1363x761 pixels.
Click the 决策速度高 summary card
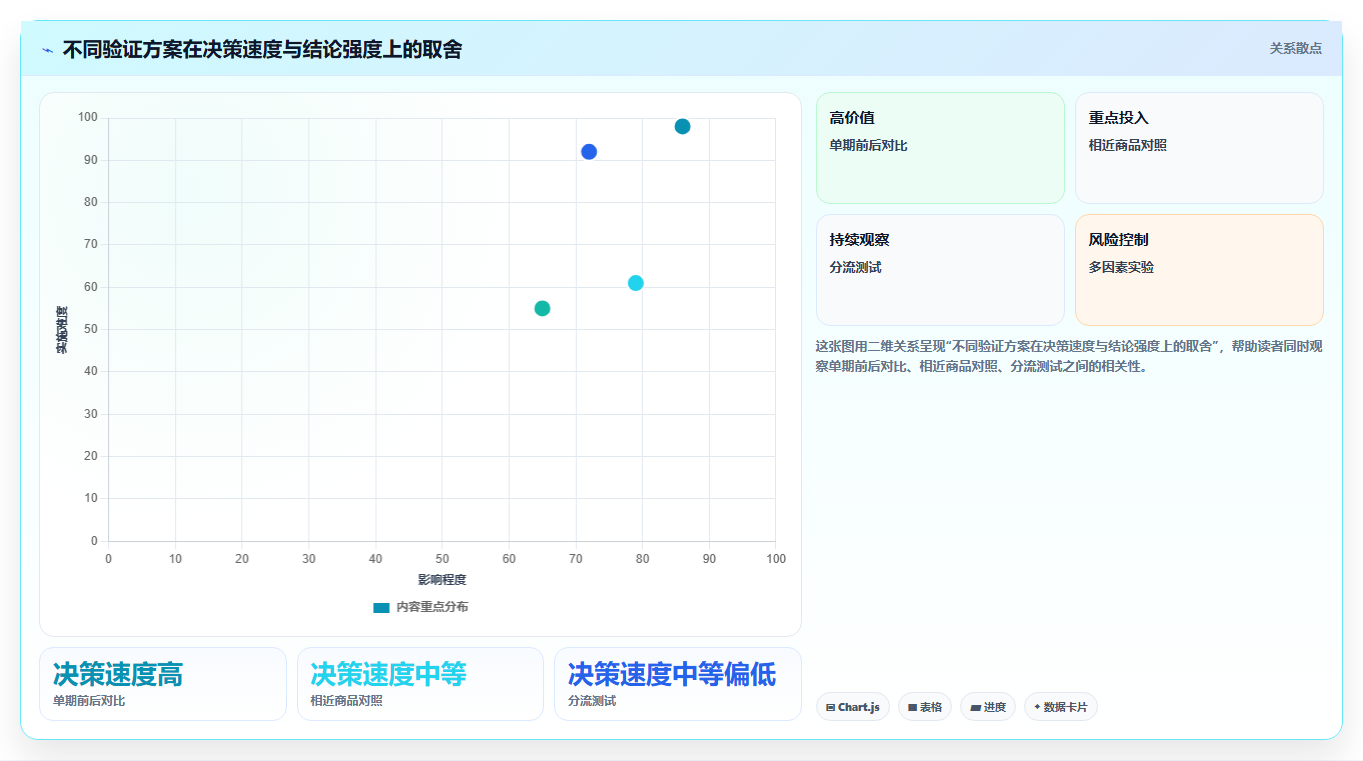[x=163, y=684]
